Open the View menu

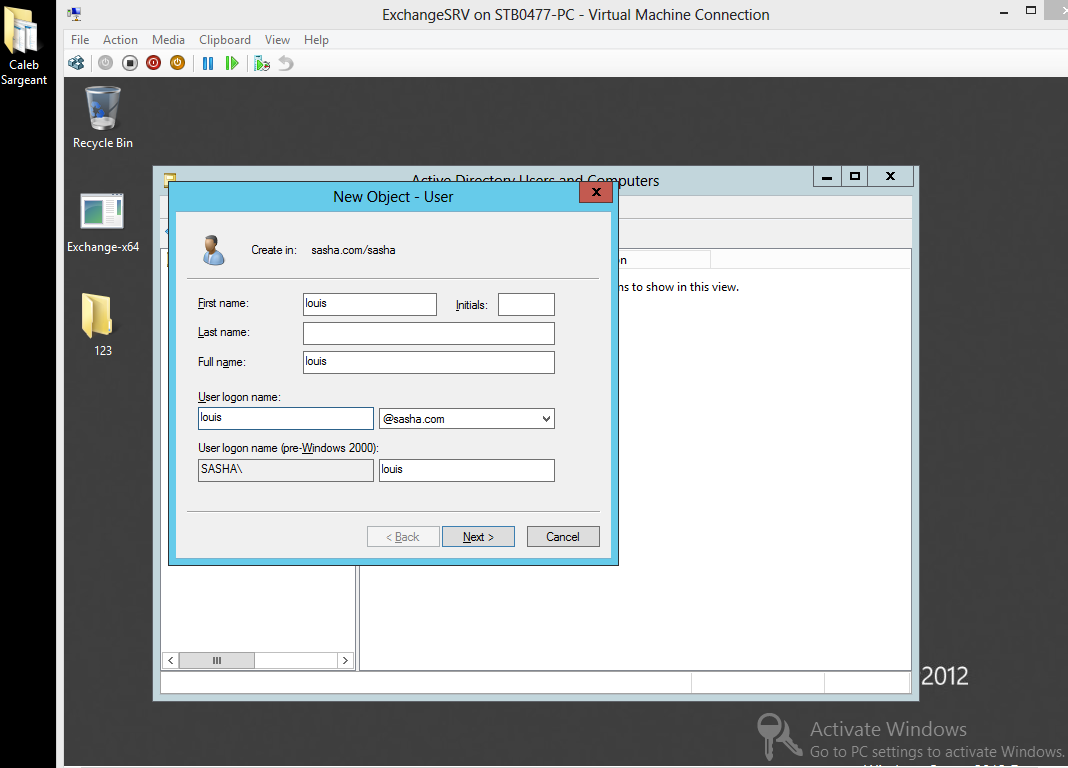pyautogui.click(x=277, y=39)
